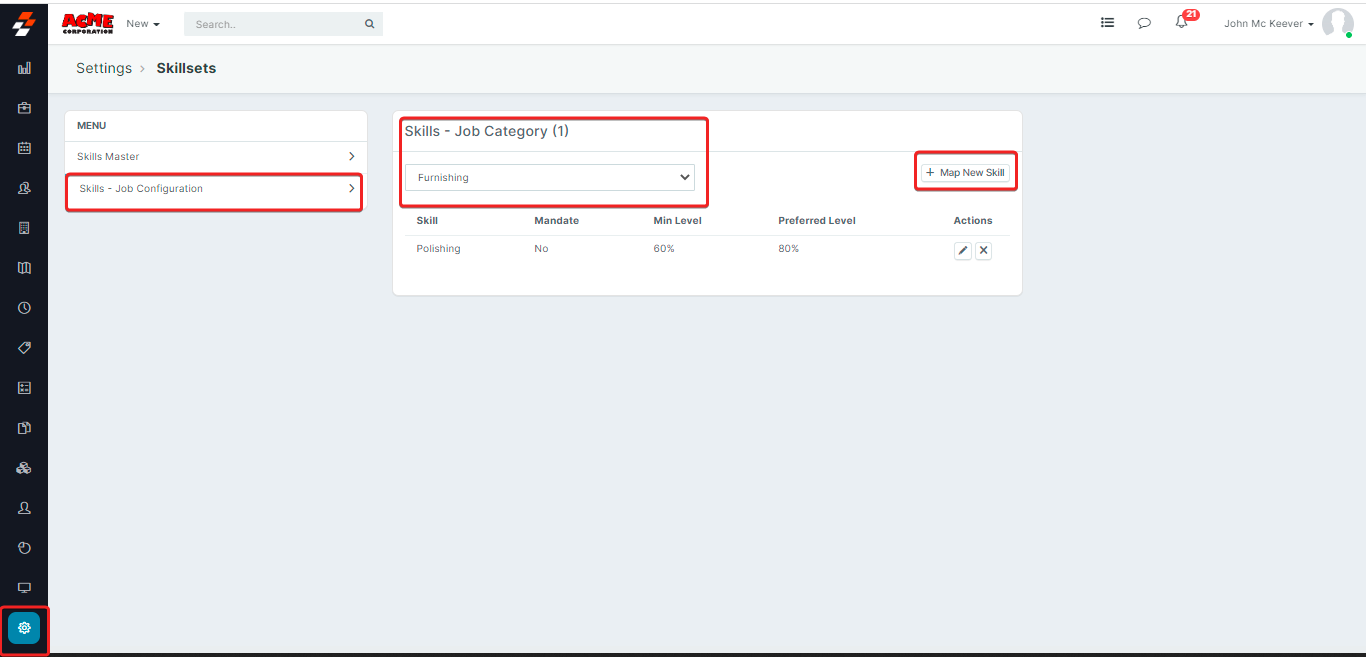Click the Skill column header
This screenshot has height=657, width=1366.
pos(427,221)
